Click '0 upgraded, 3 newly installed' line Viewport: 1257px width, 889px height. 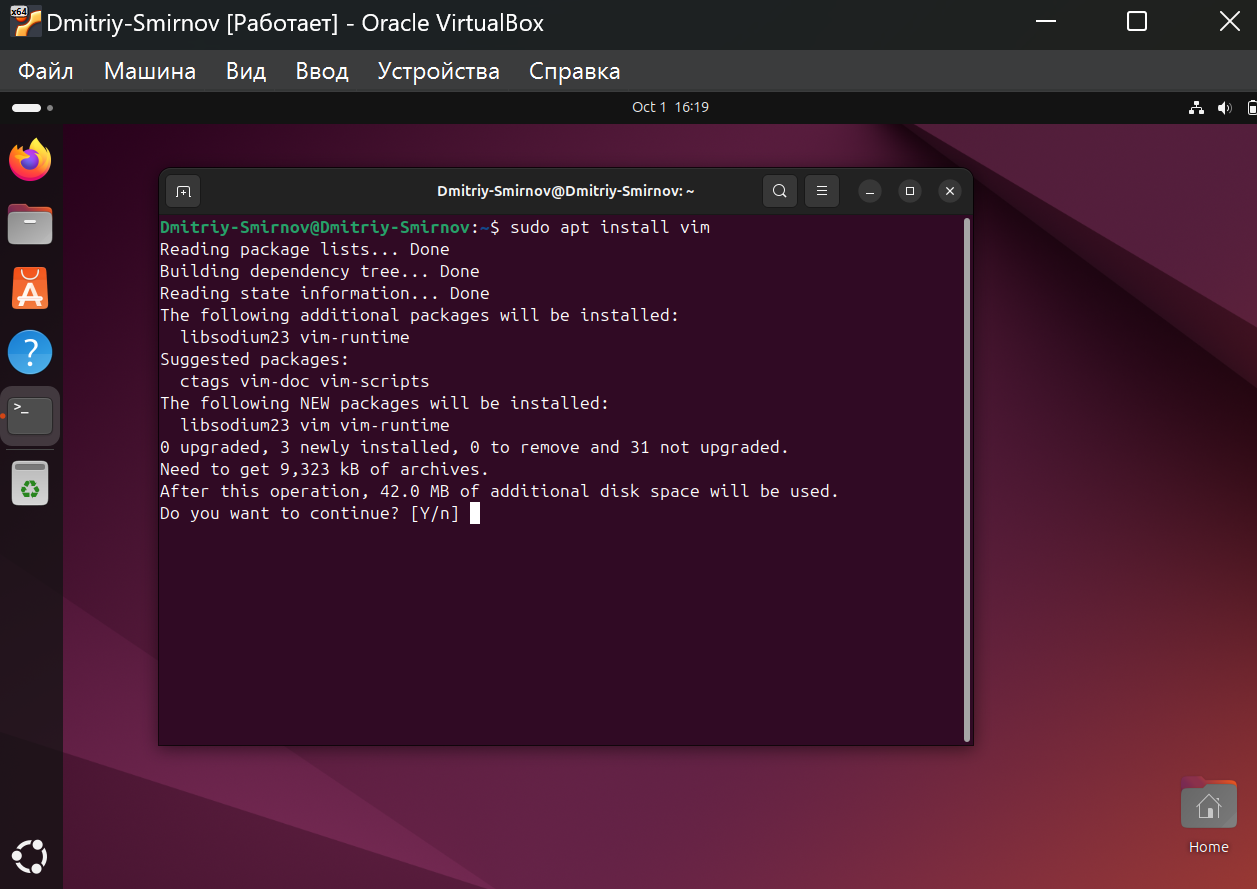pos(475,448)
